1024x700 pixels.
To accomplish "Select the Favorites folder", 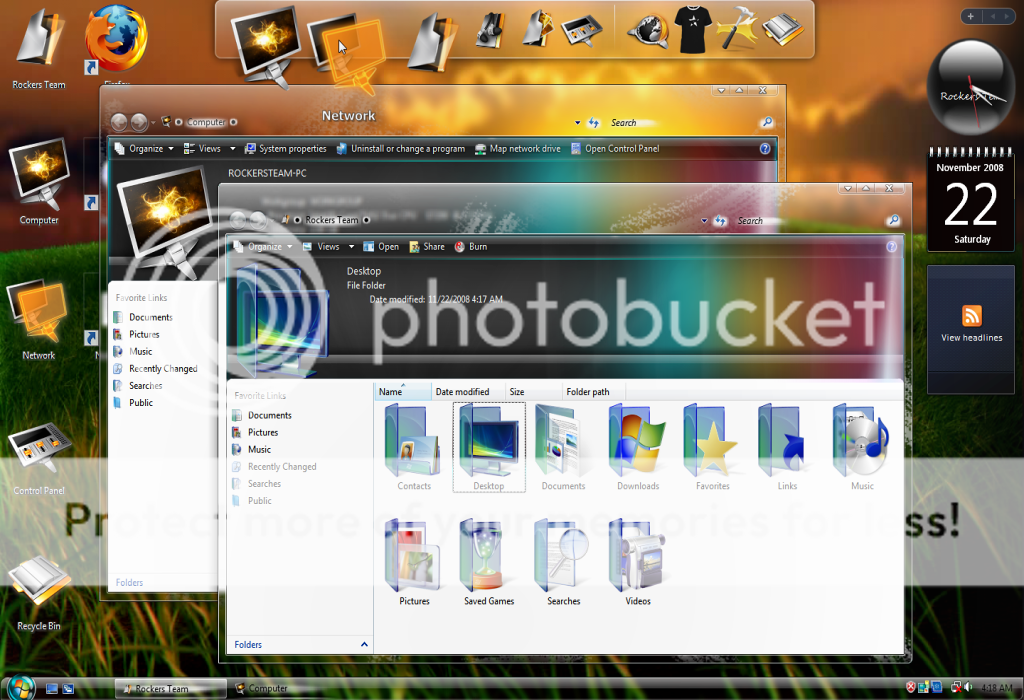I will click(x=712, y=448).
